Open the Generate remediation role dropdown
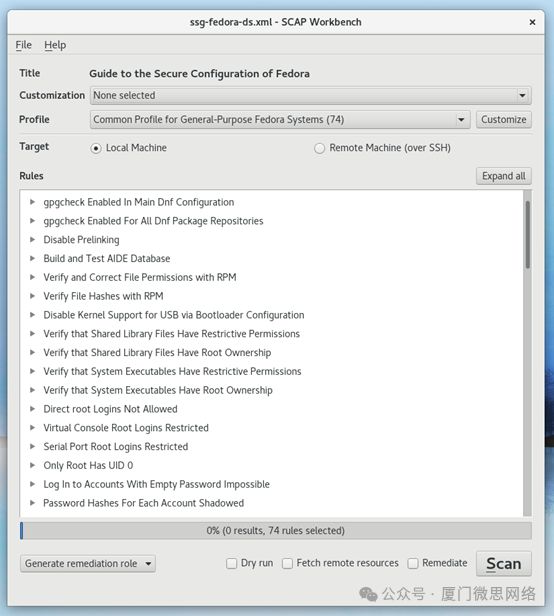 [x=88, y=563]
